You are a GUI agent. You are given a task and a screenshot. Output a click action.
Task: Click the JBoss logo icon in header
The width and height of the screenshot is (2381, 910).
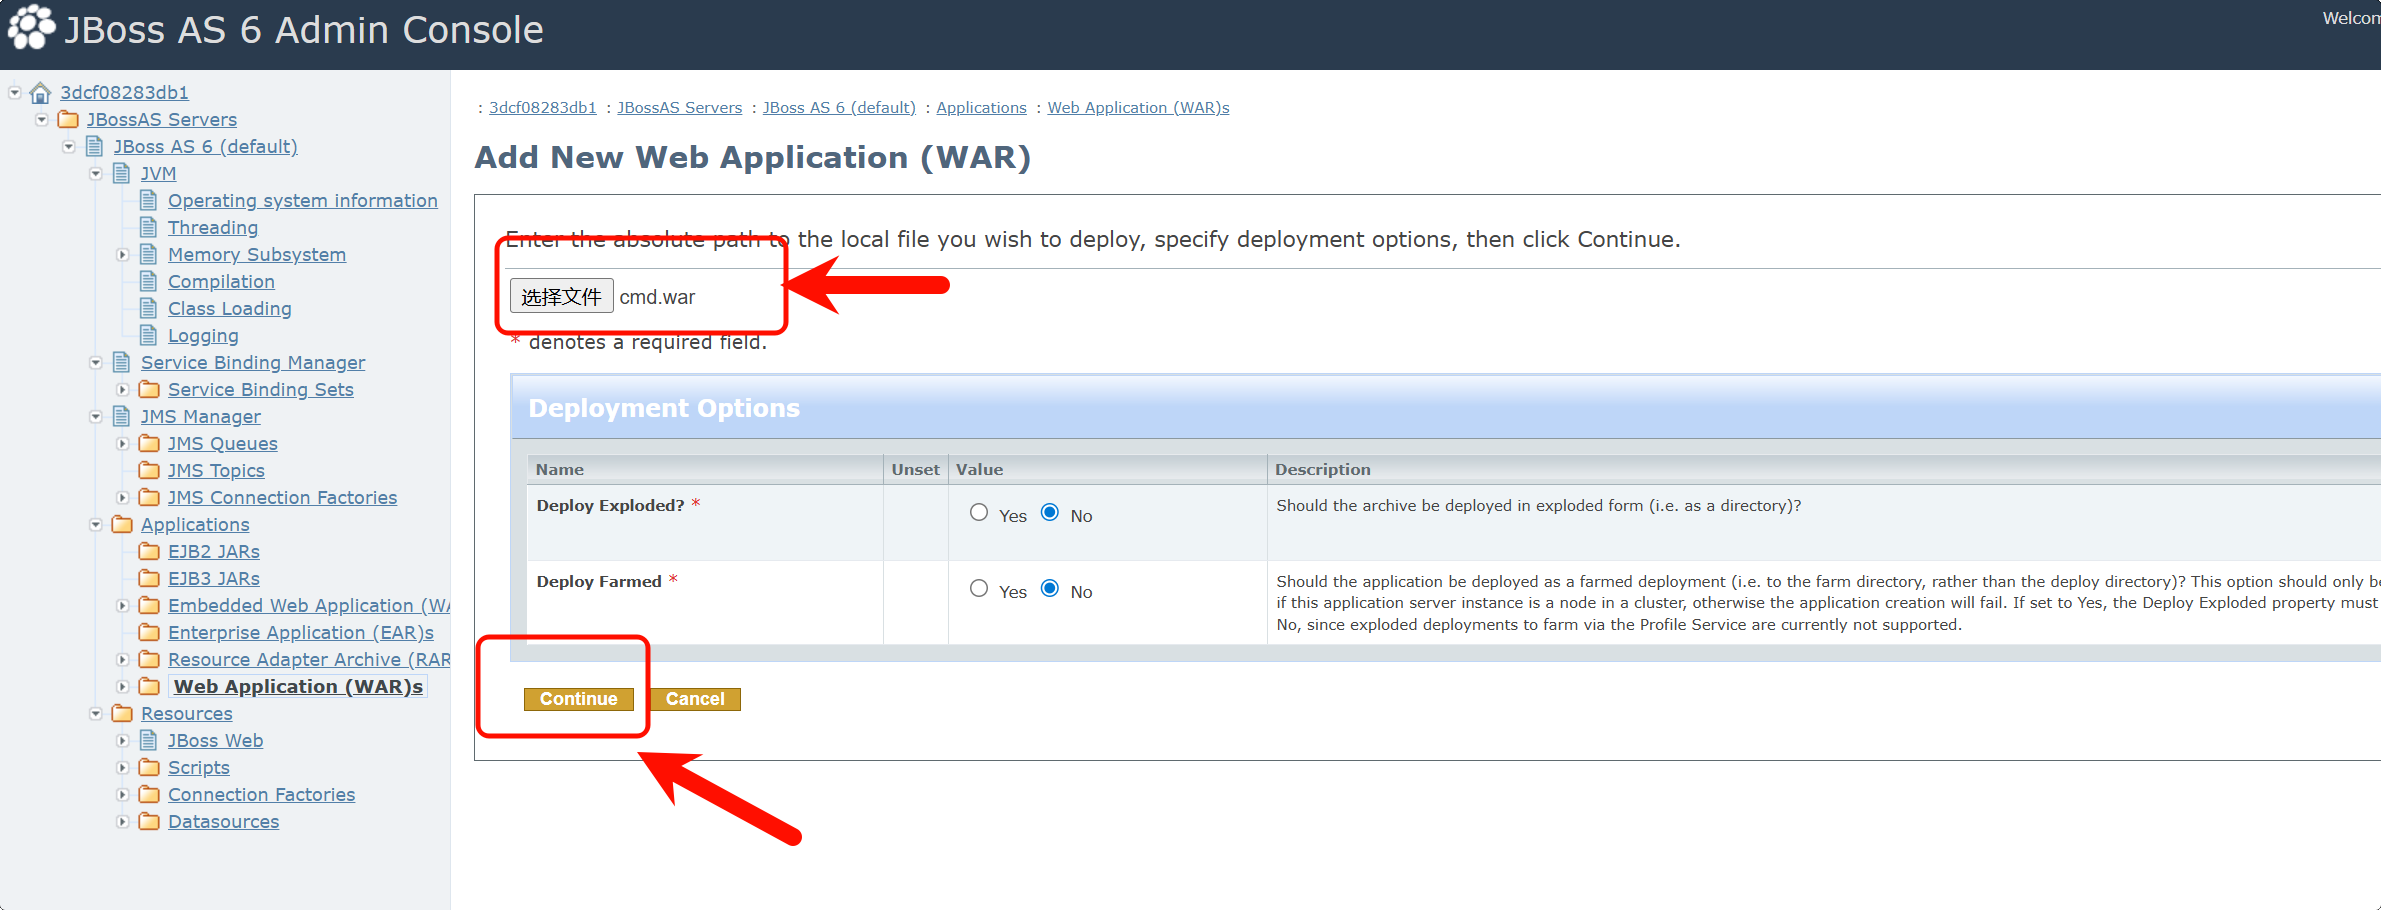tap(31, 28)
